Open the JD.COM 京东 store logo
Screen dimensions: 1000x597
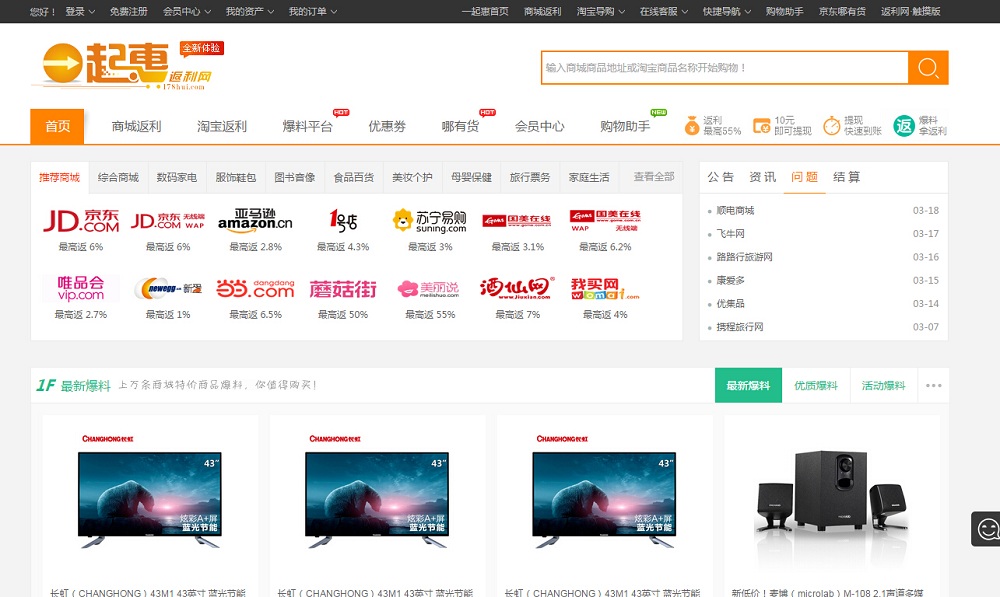point(81,221)
